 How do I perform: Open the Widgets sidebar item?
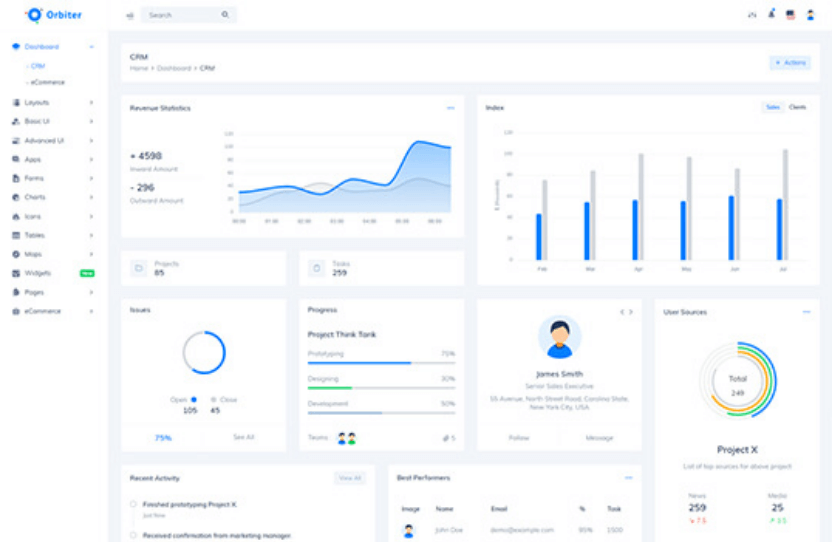tap(38, 273)
